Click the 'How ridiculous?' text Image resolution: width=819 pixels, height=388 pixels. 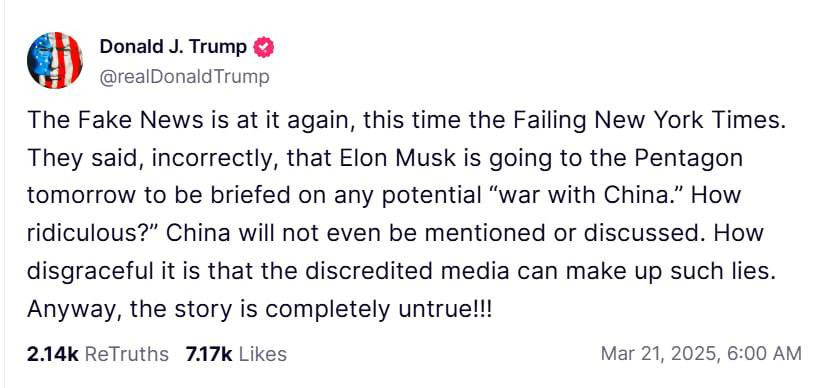coord(384,214)
